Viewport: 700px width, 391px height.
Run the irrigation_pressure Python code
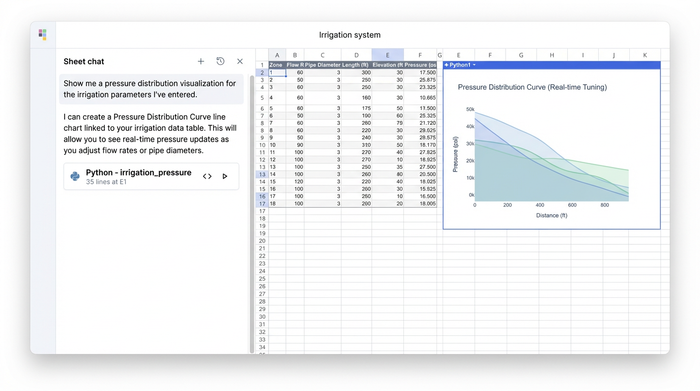click(225, 176)
